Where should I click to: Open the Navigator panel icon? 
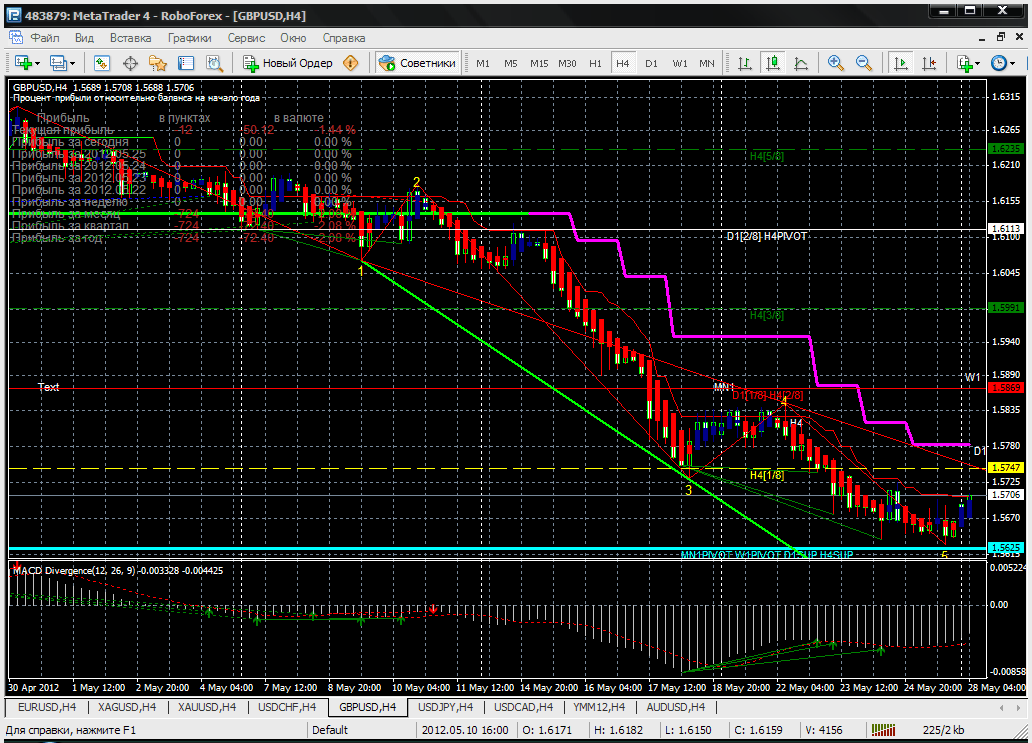pos(158,63)
